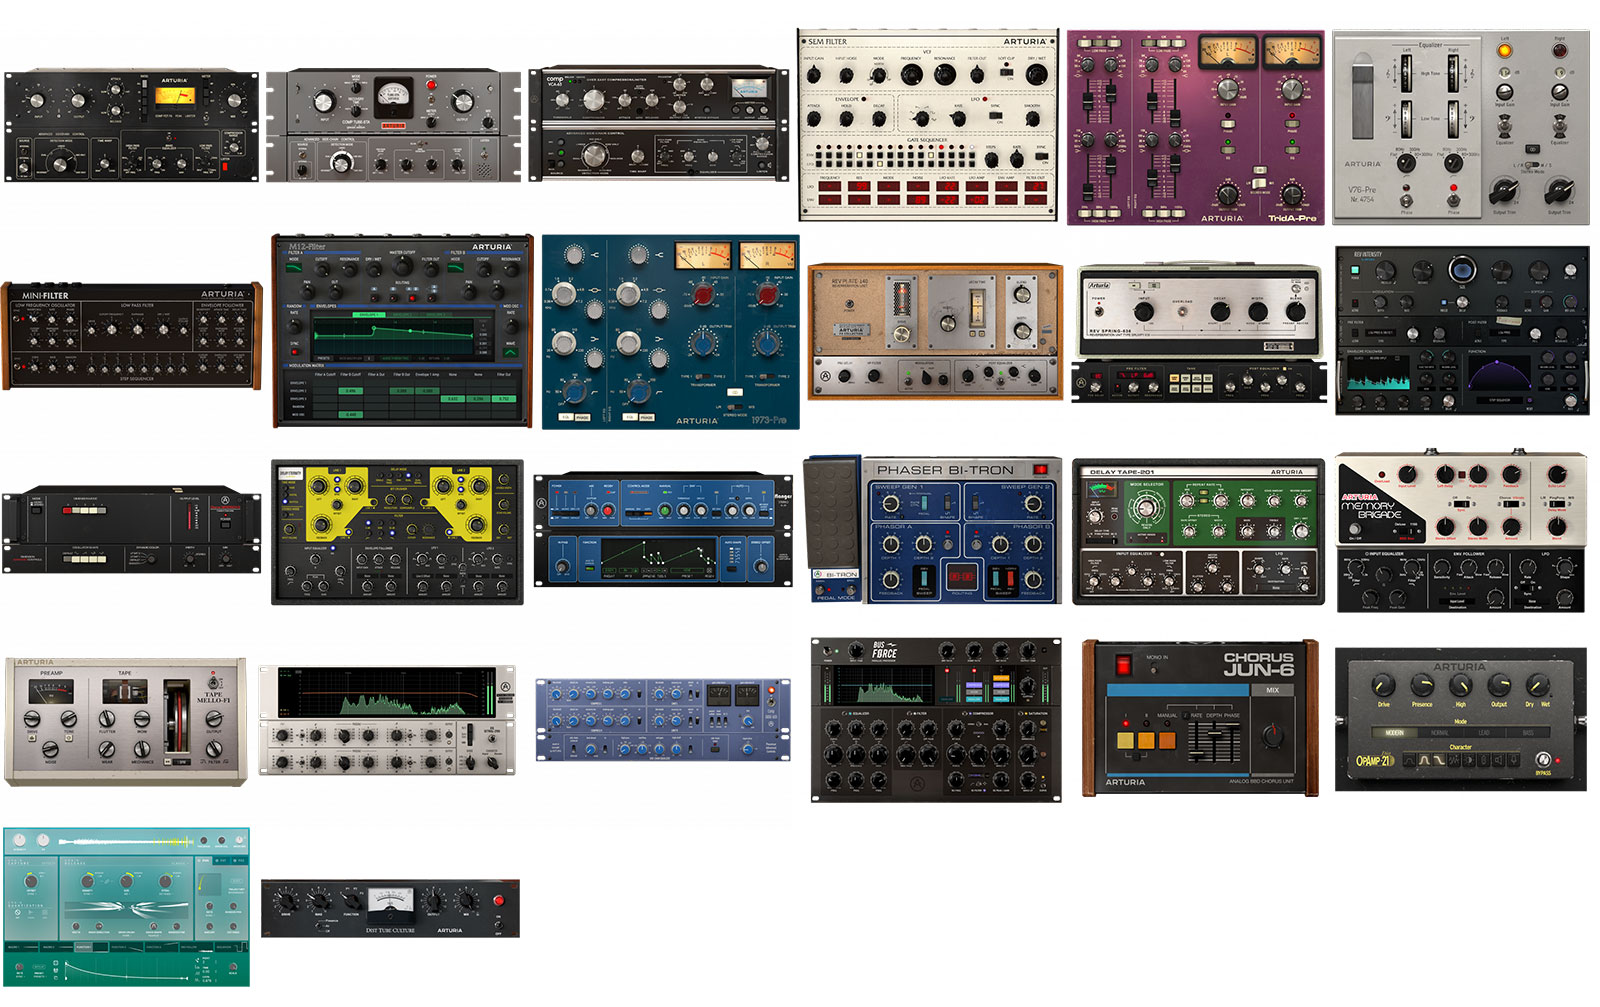1600x1007 pixels.
Task: Choose the SEM Filter plugin
Action: (928, 124)
